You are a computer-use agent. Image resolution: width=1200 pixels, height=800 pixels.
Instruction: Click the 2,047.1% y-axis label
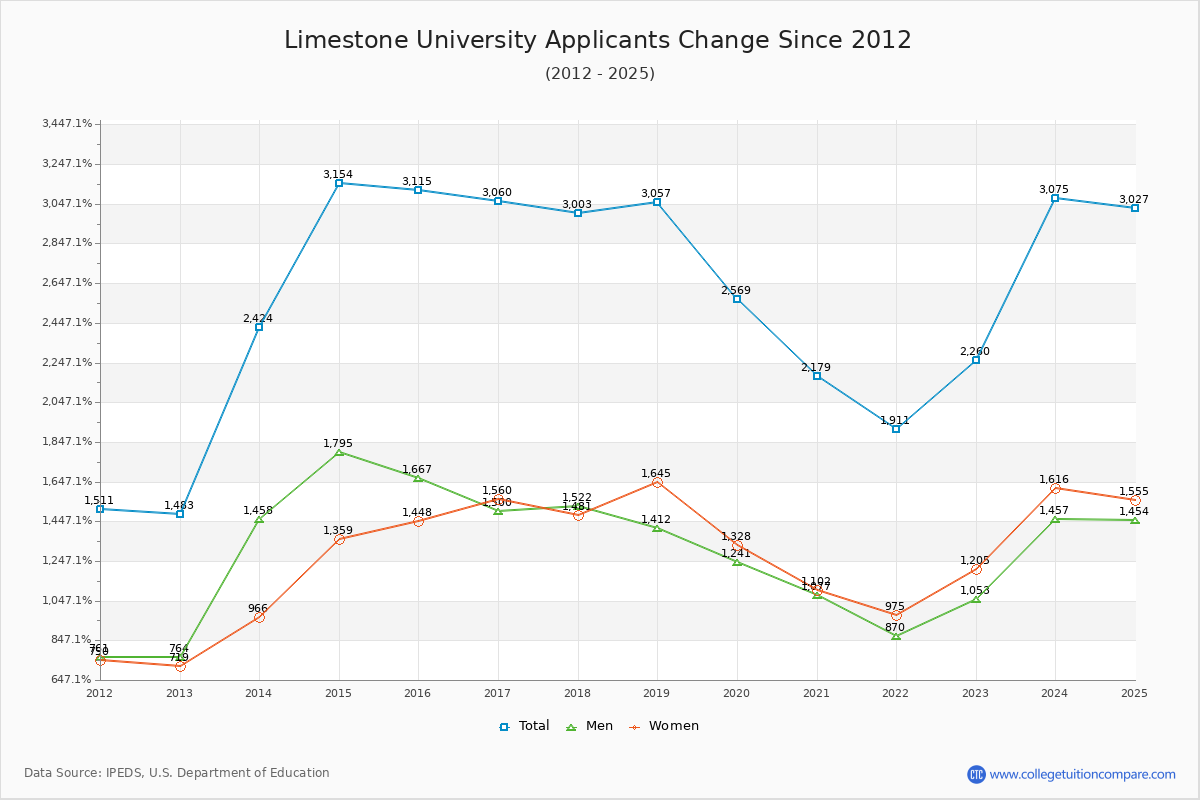click(67, 401)
